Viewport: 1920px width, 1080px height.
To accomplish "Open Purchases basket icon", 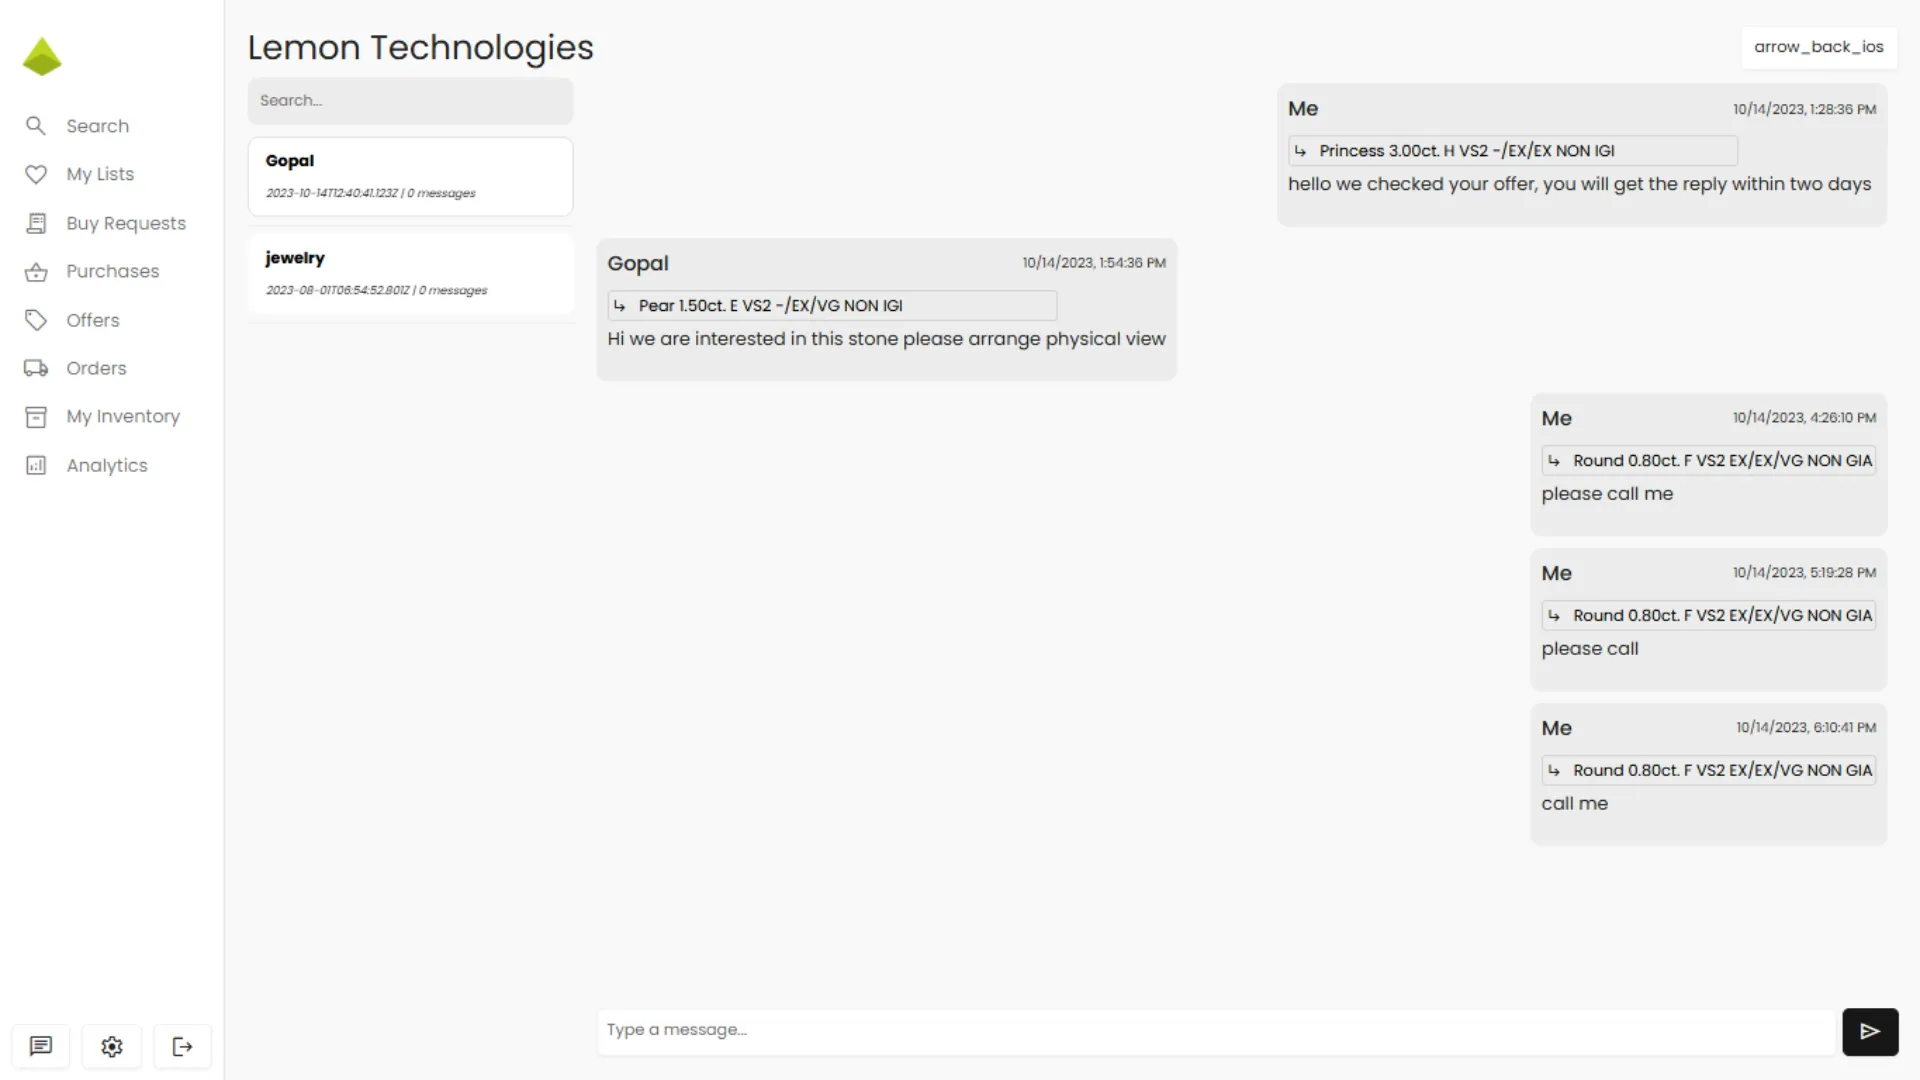I will tap(36, 271).
